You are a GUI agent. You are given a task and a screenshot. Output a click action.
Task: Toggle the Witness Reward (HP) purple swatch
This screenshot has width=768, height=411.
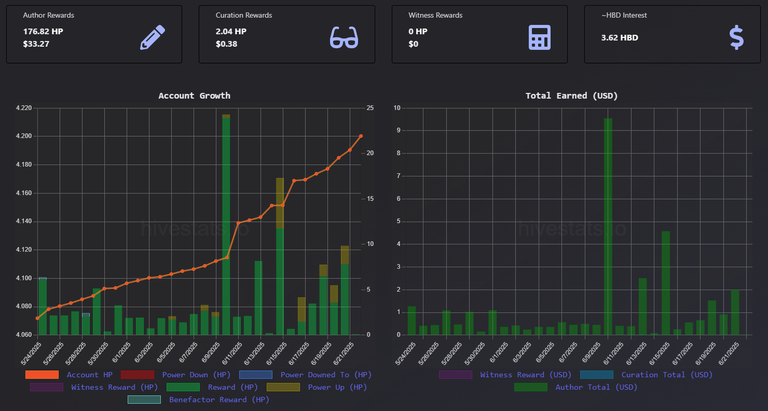tap(47, 387)
